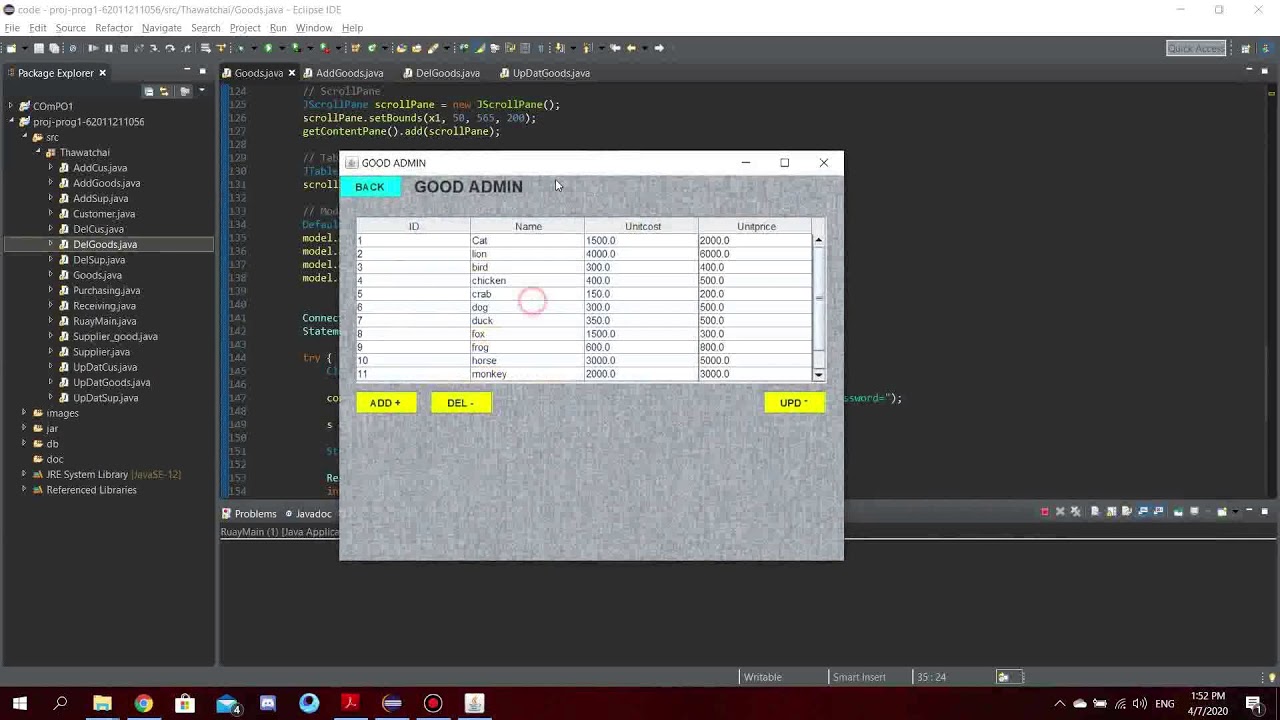Click the Name column header
This screenshot has width=1280, height=720.
coord(528,227)
